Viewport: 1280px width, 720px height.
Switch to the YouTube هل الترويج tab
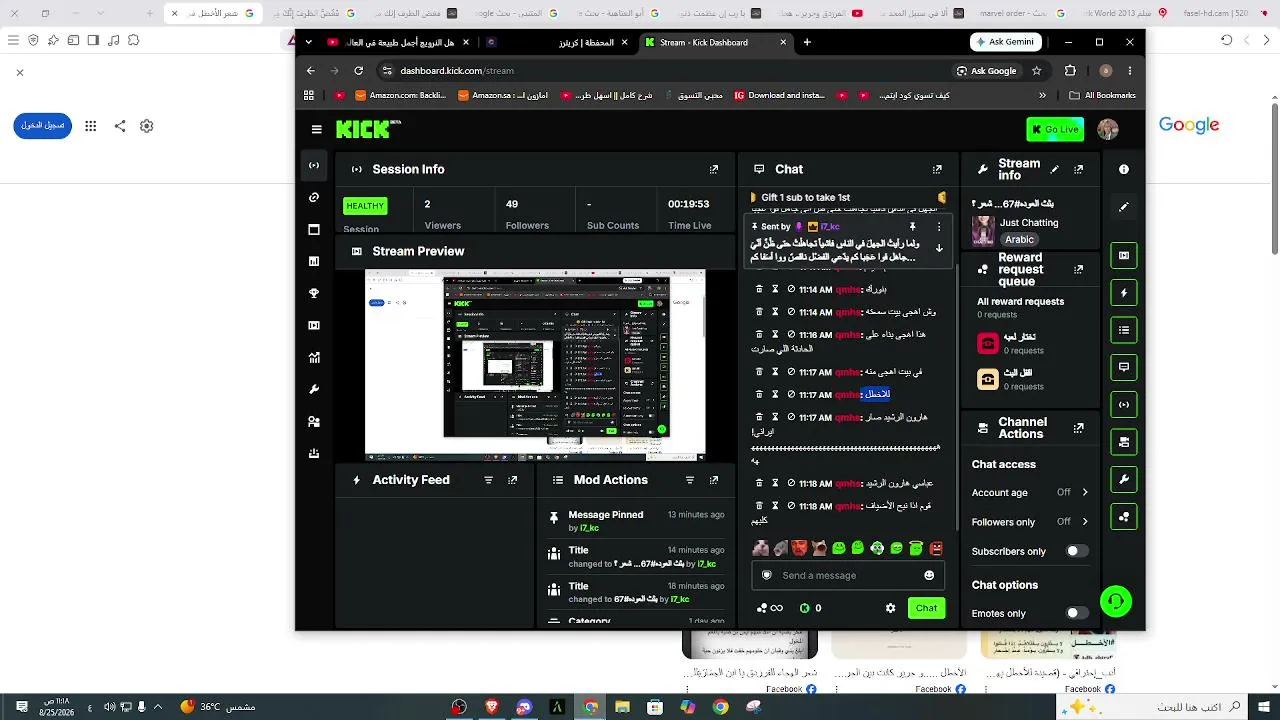click(x=398, y=42)
